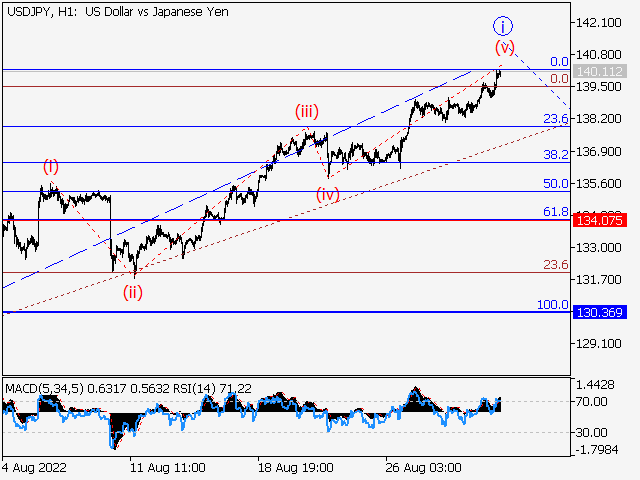Viewport: 640px width, 480px height.
Task: Click the 133.000 price axis value
Action: (598, 248)
